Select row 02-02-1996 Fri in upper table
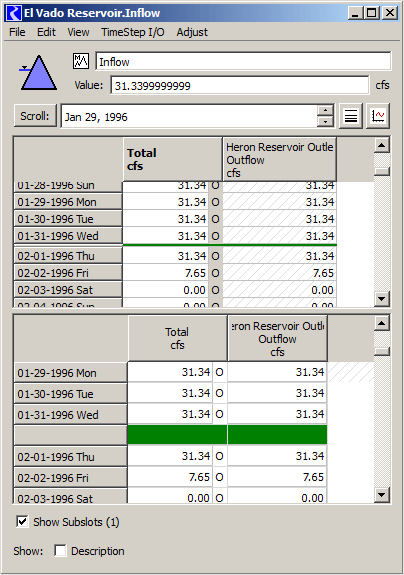 pyautogui.click(x=68, y=273)
